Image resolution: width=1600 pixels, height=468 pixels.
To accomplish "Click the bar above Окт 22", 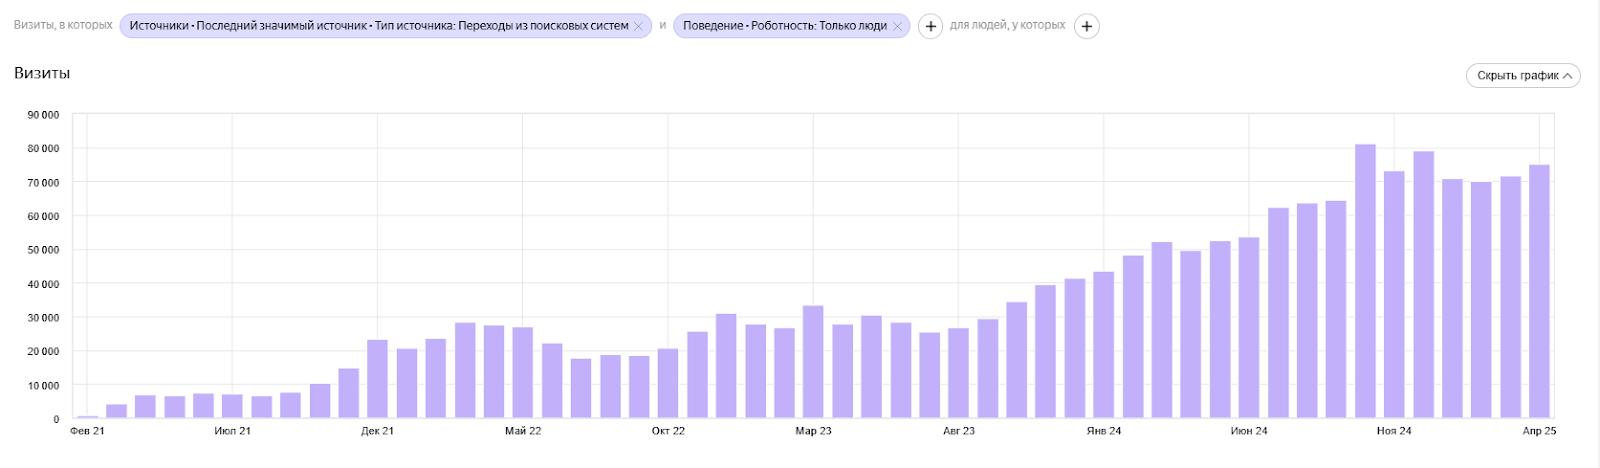I will [x=668, y=383].
